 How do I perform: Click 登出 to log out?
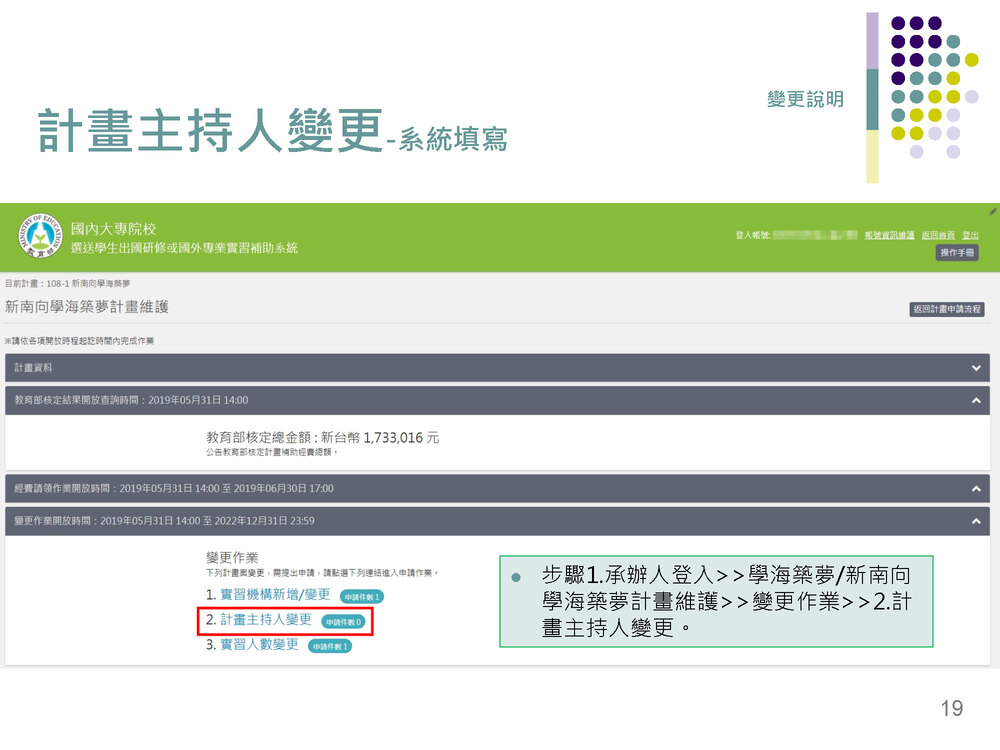970,235
